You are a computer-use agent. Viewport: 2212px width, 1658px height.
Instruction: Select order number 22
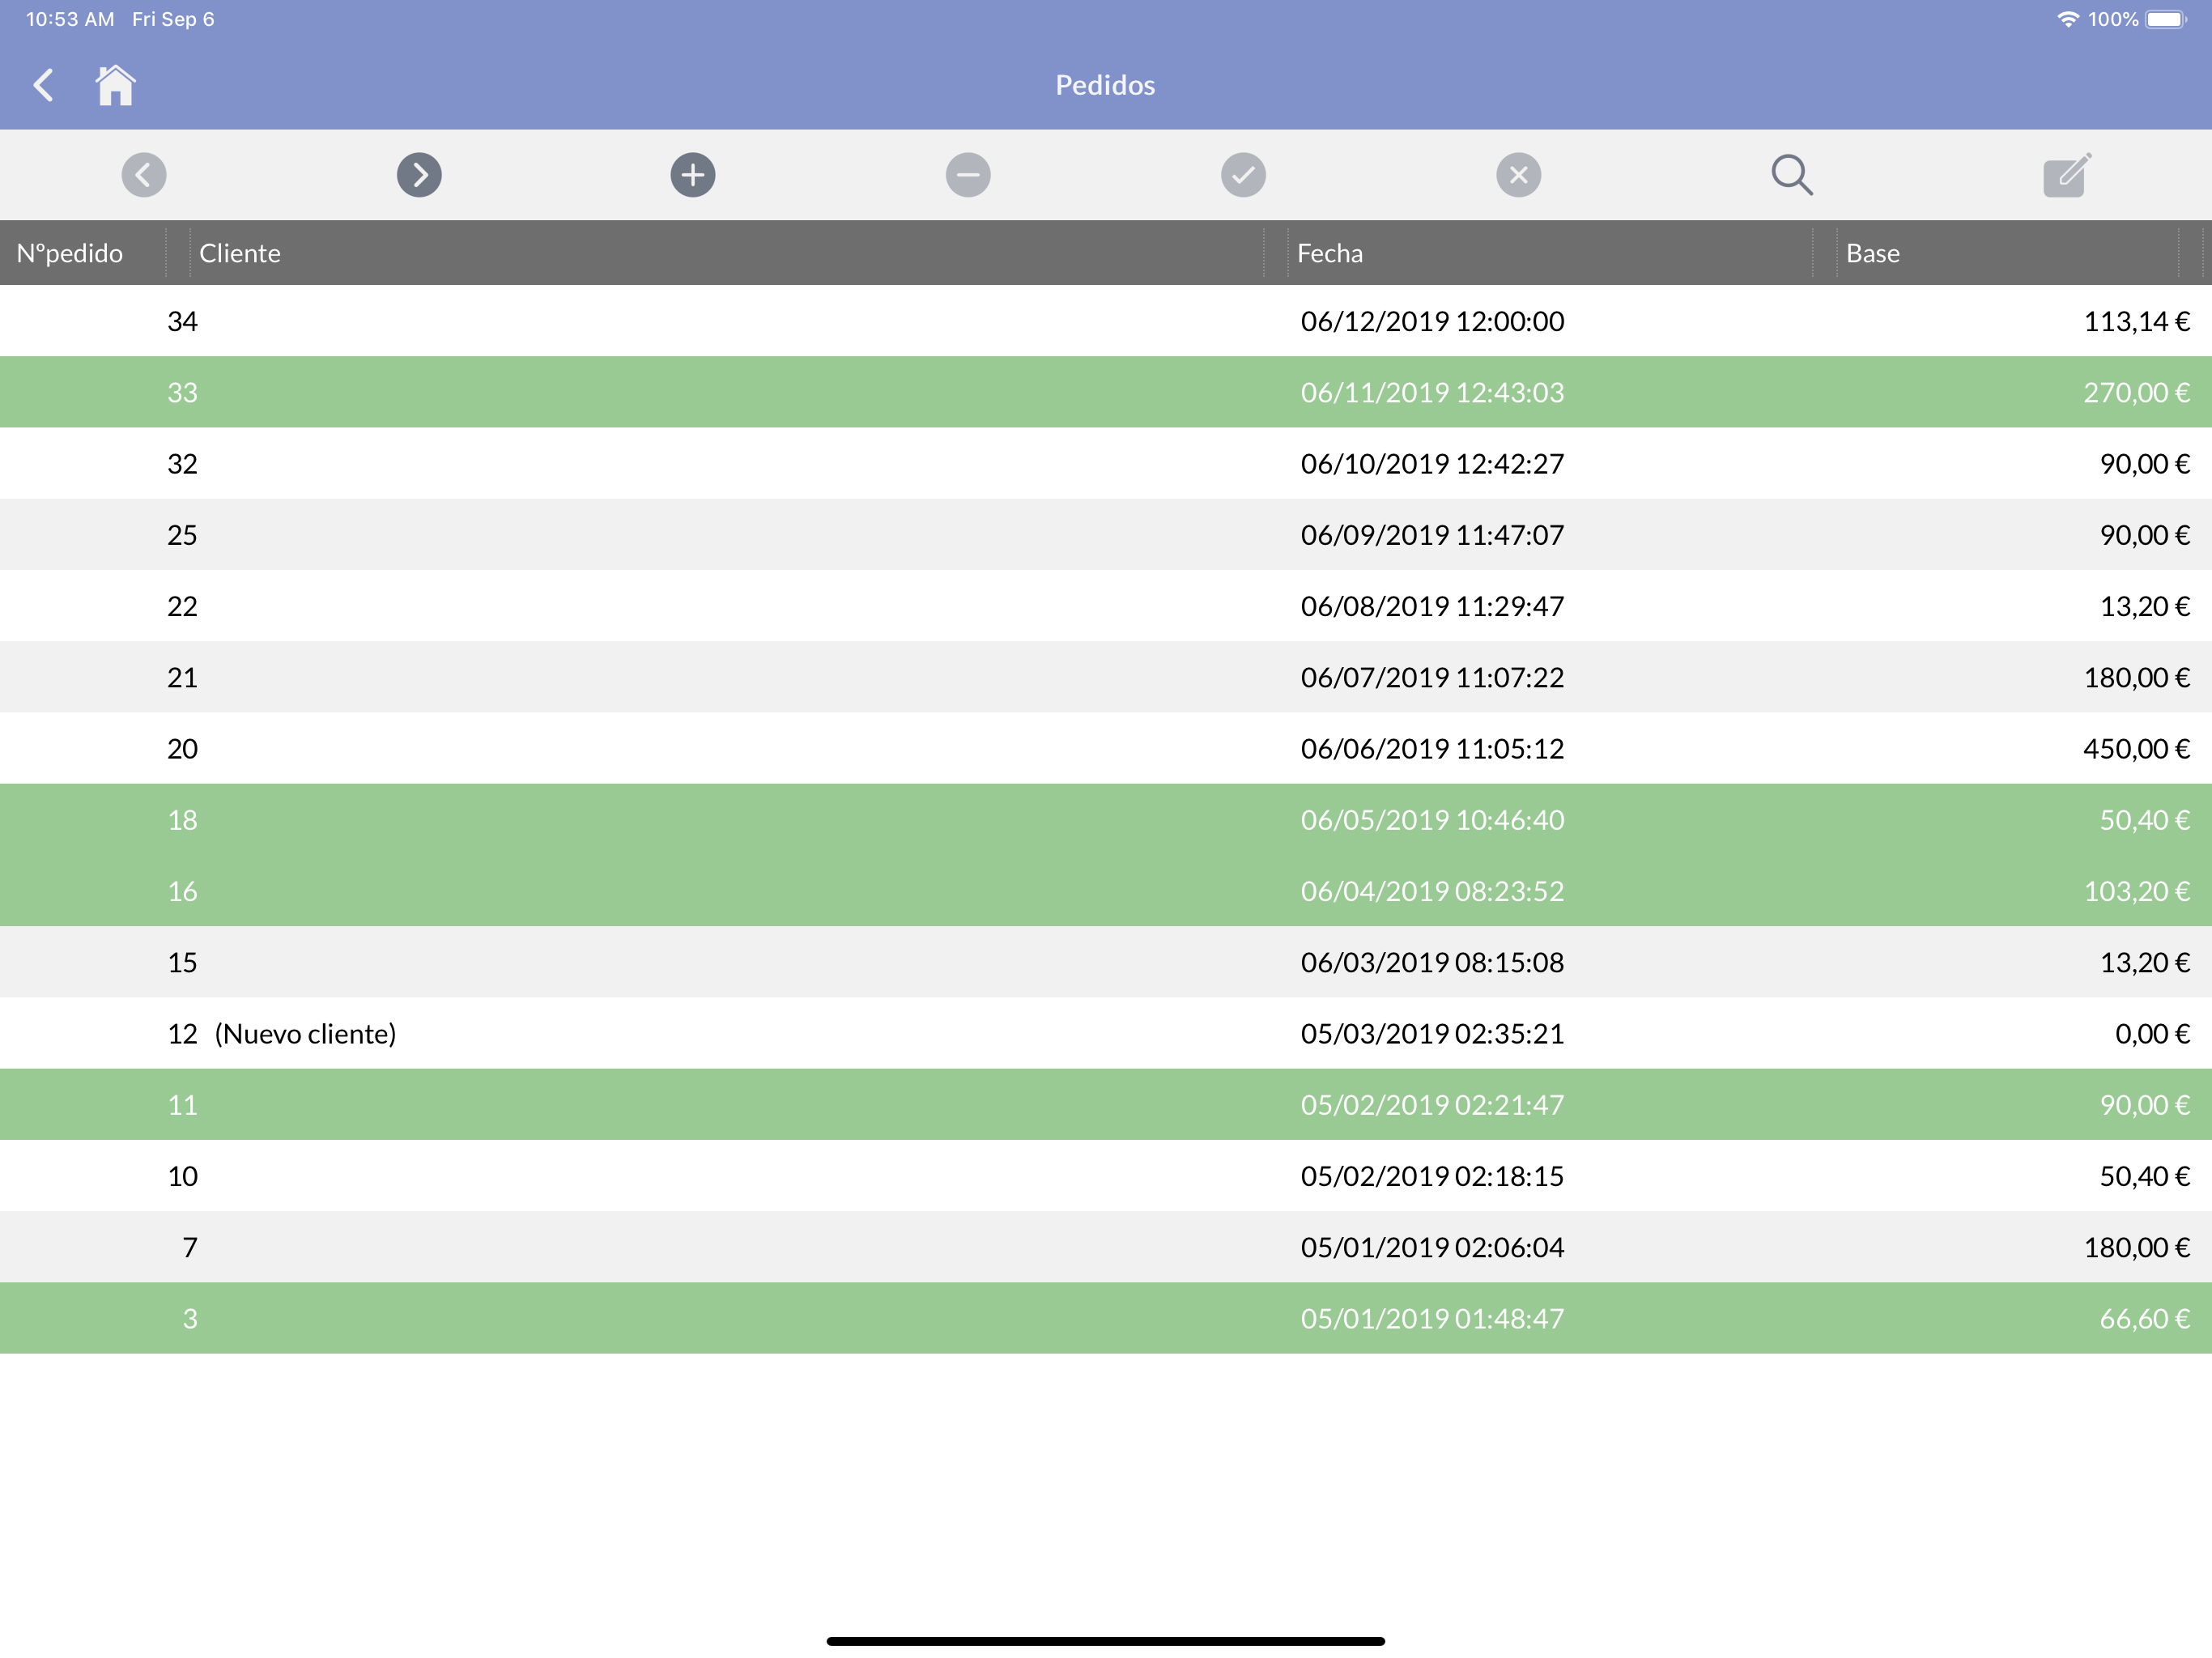point(1106,606)
